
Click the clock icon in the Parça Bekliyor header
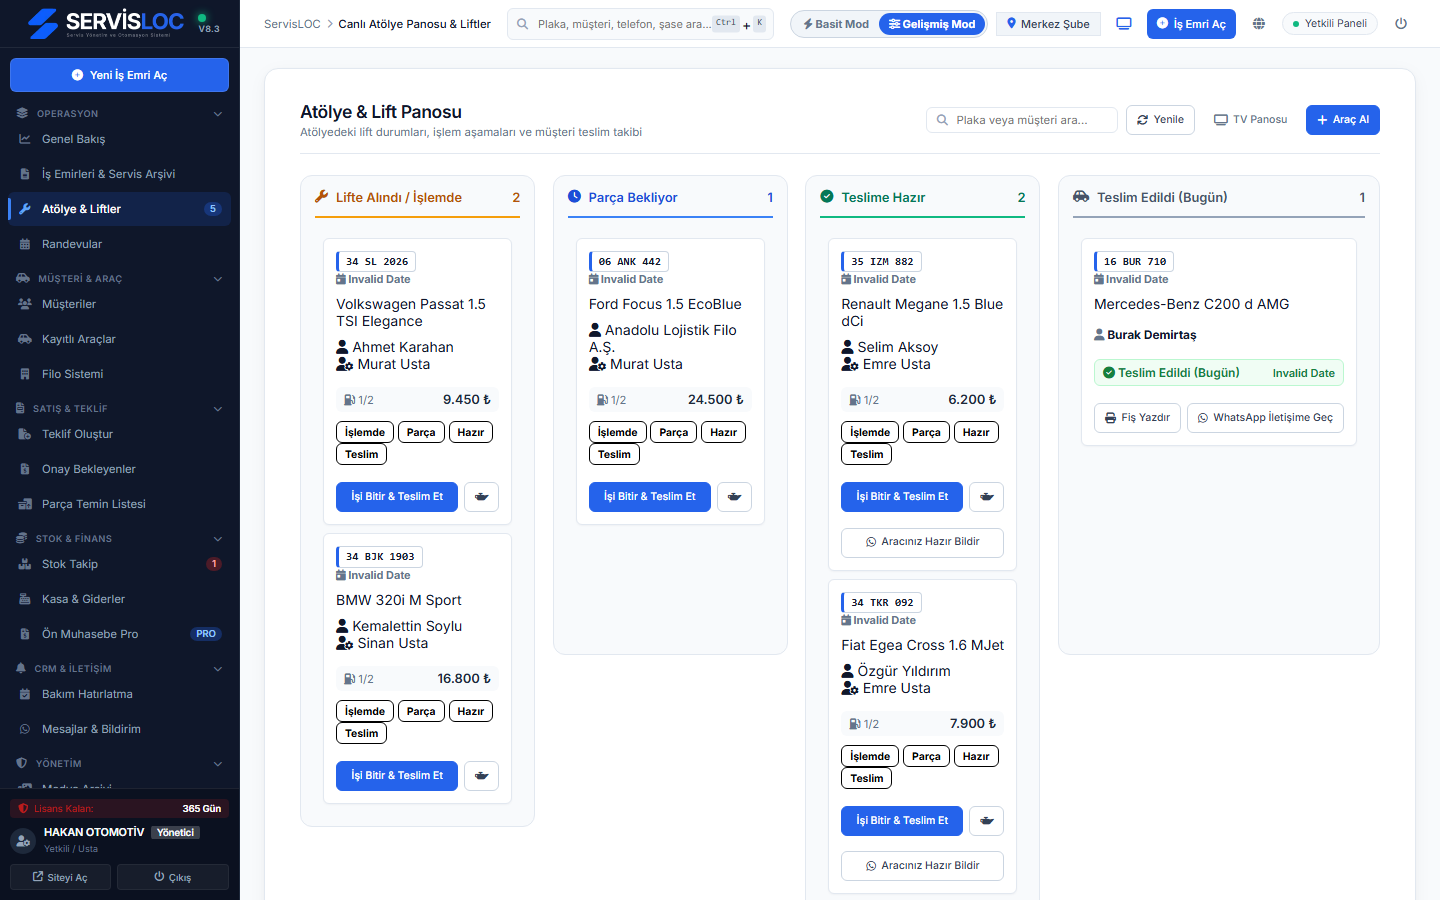(575, 197)
